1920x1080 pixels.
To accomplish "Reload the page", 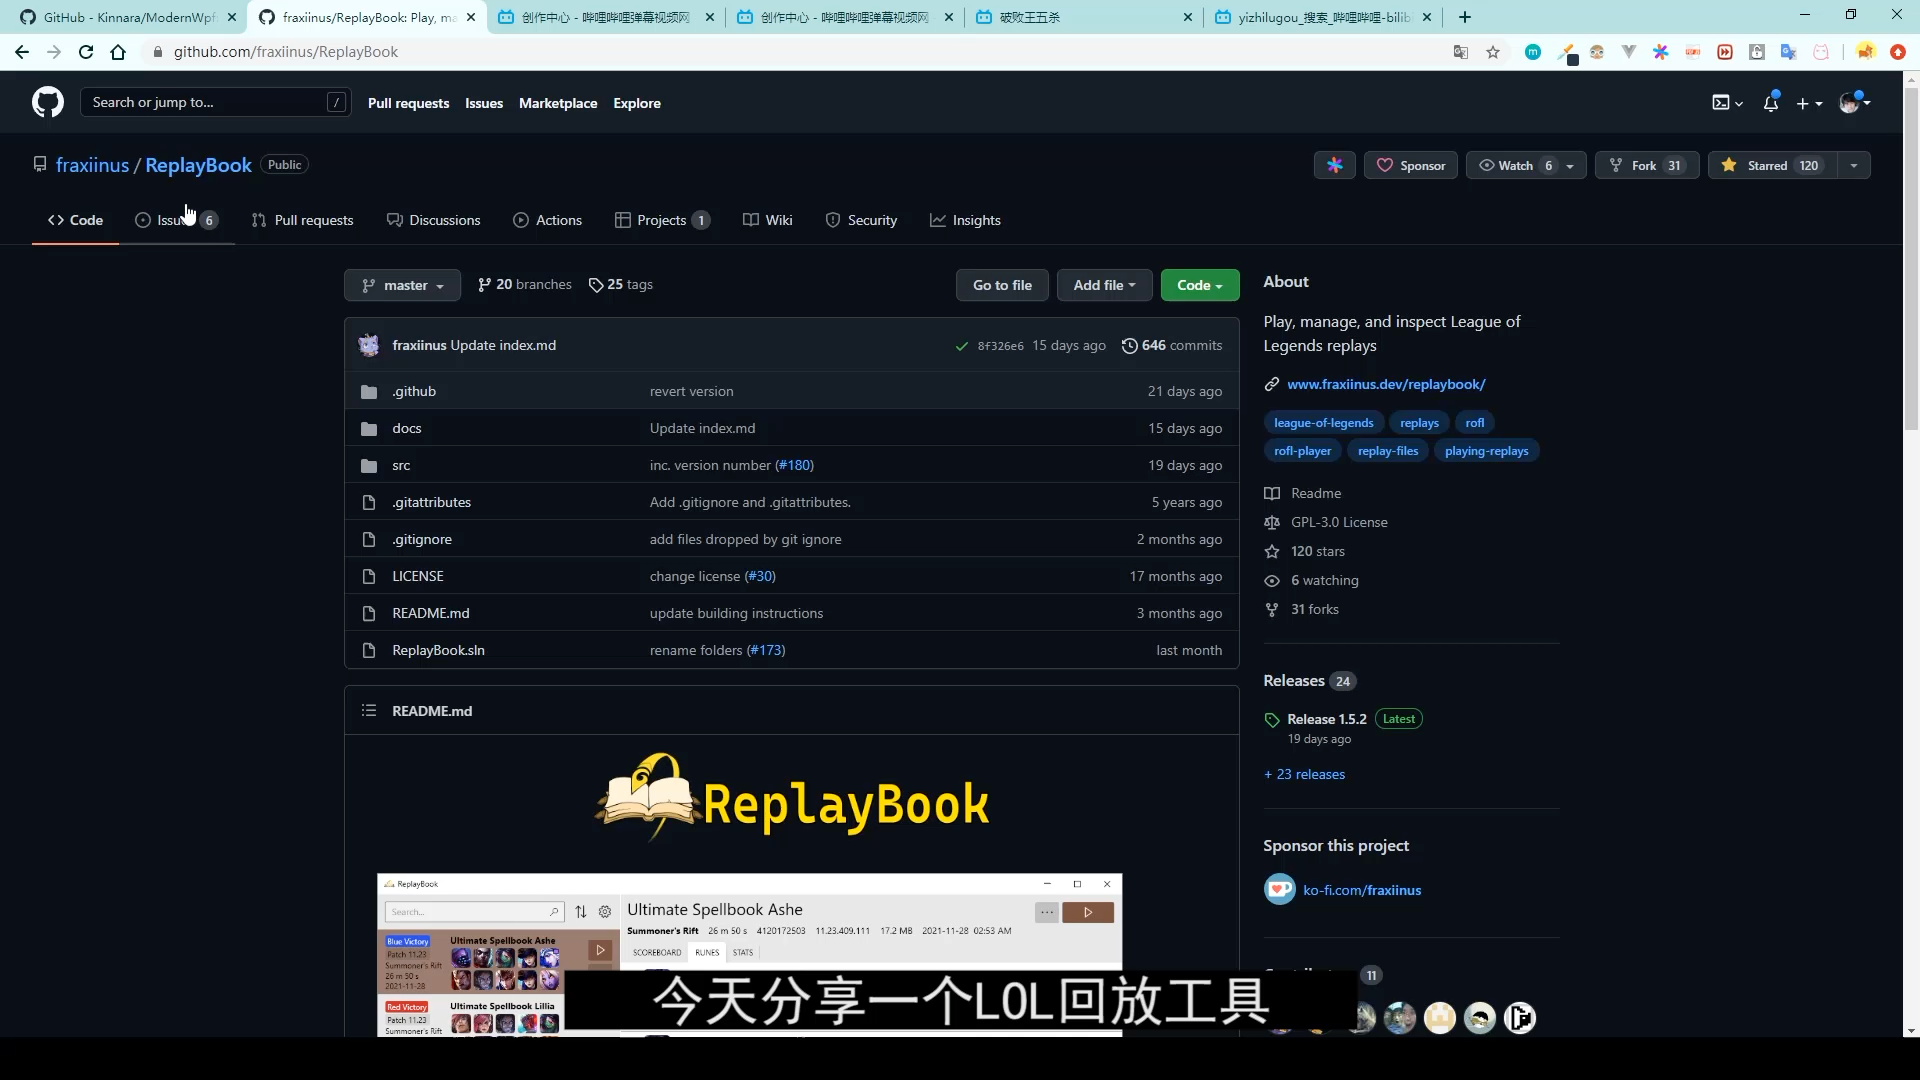I will pyautogui.click(x=86, y=52).
